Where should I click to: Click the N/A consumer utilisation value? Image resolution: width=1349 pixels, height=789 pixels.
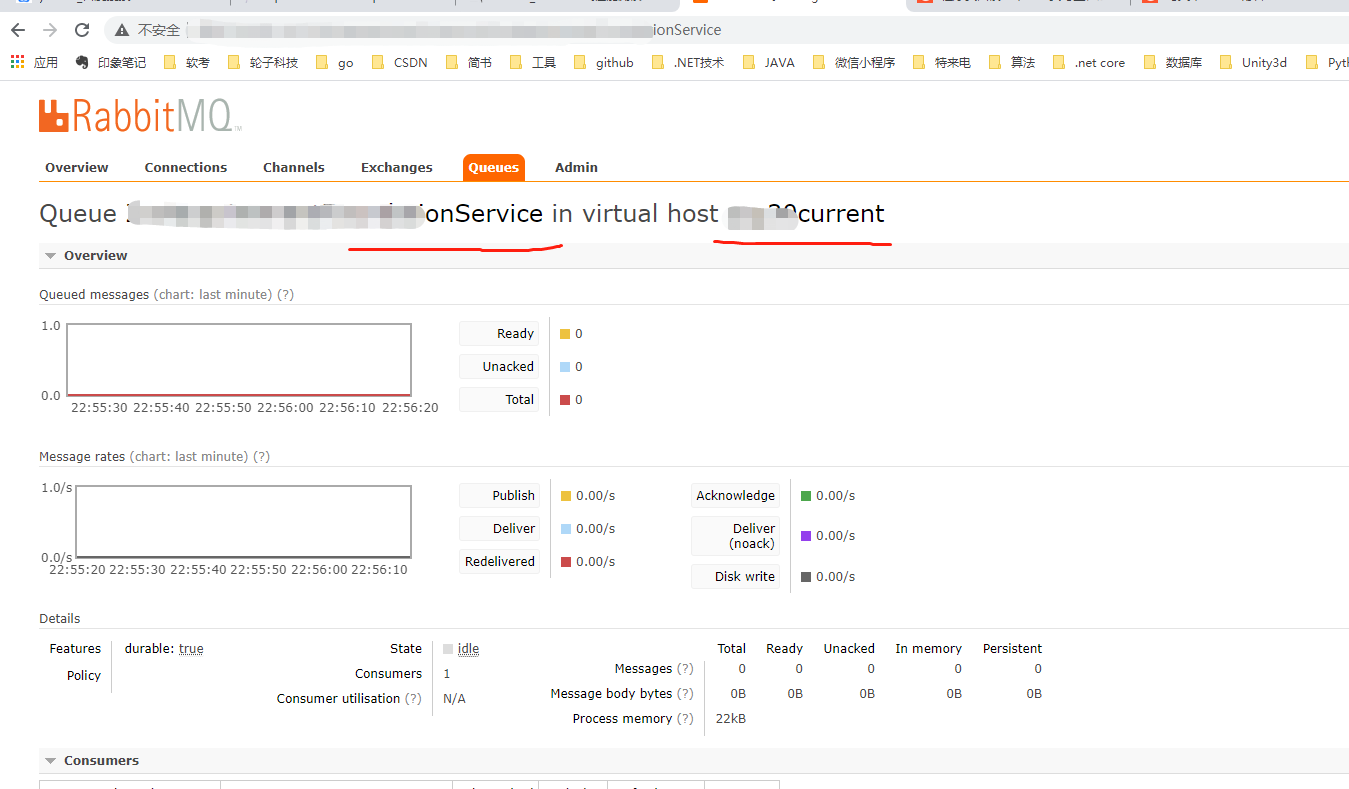455,698
